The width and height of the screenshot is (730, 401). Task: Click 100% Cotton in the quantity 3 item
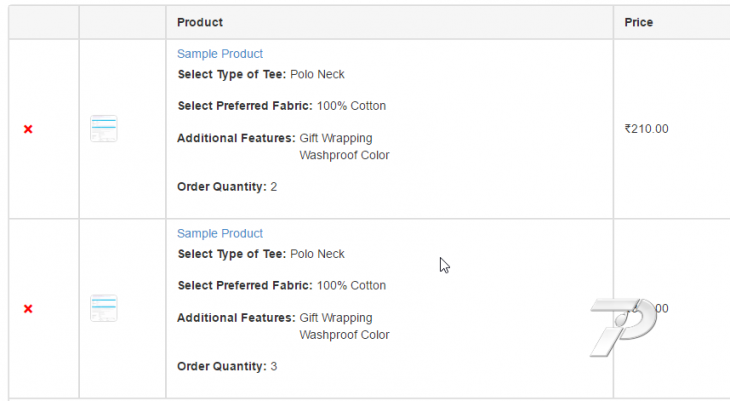(x=351, y=285)
